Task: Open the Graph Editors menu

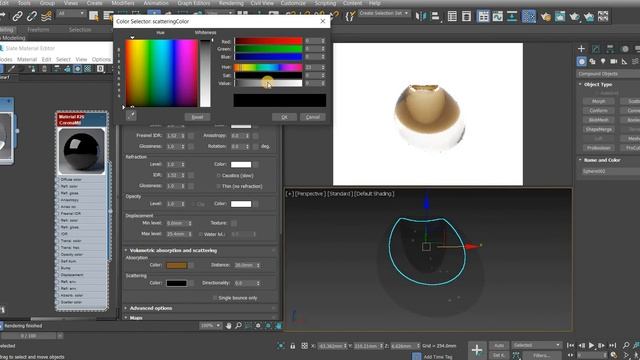Action: pyautogui.click(x=194, y=3)
